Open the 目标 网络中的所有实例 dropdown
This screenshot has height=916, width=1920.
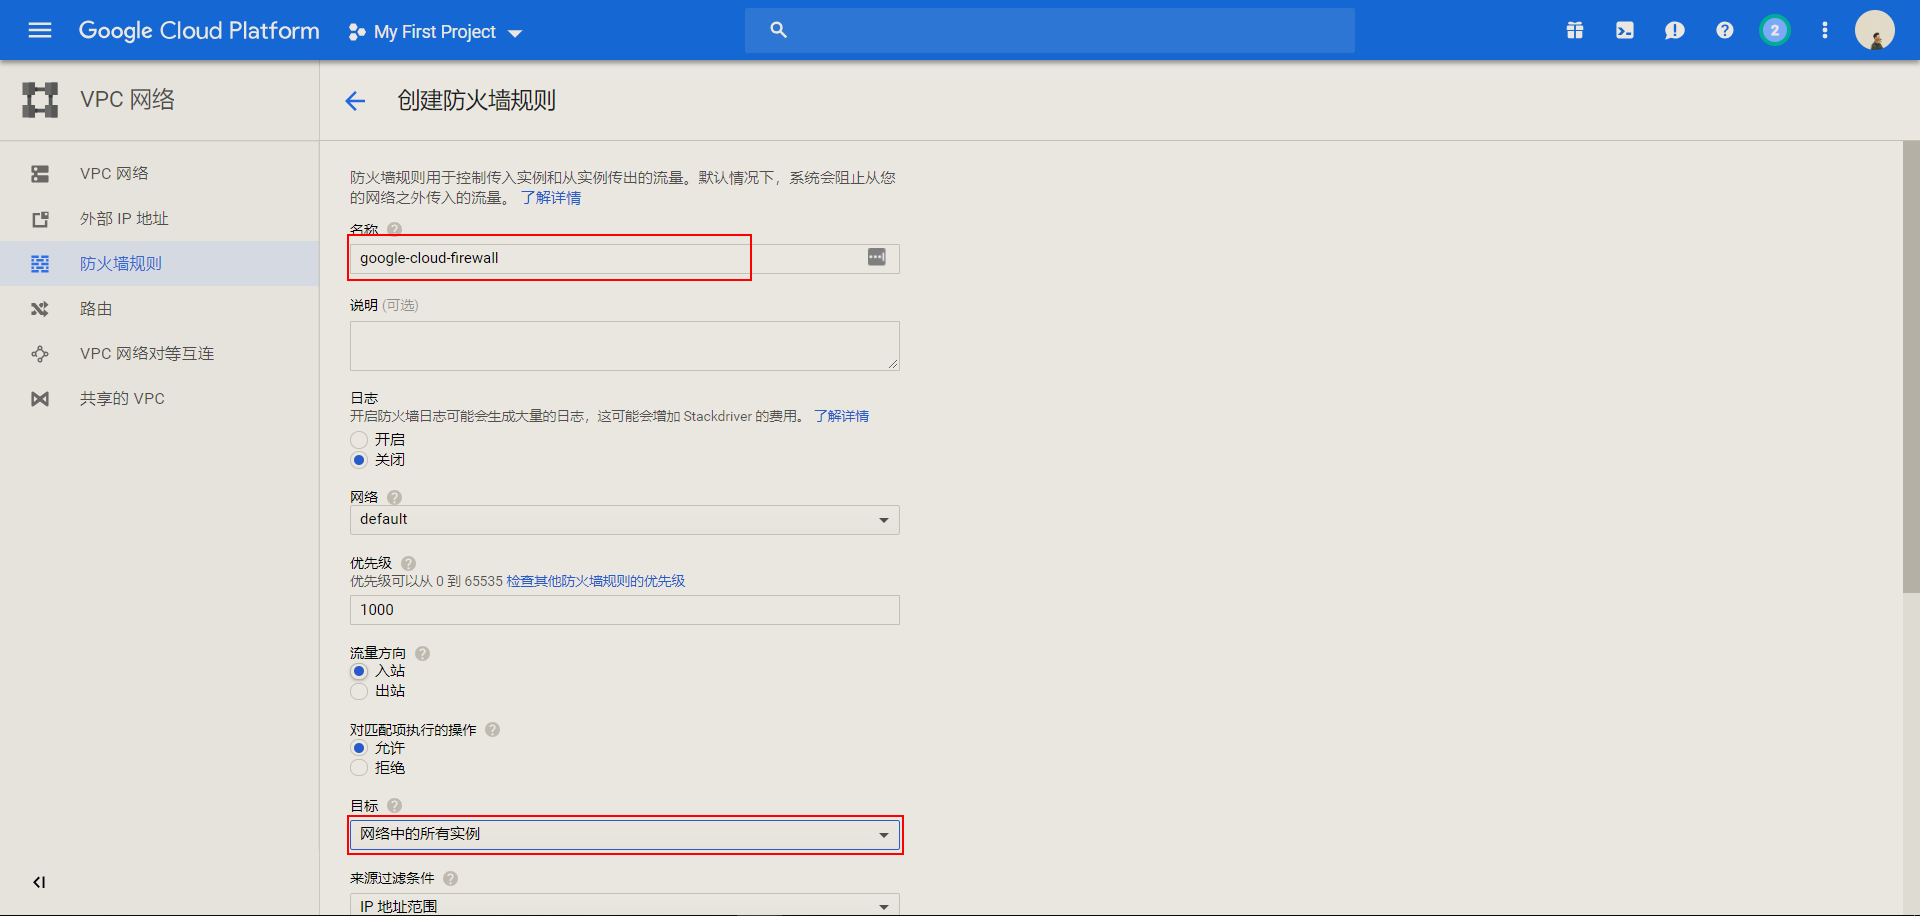point(625,834)
